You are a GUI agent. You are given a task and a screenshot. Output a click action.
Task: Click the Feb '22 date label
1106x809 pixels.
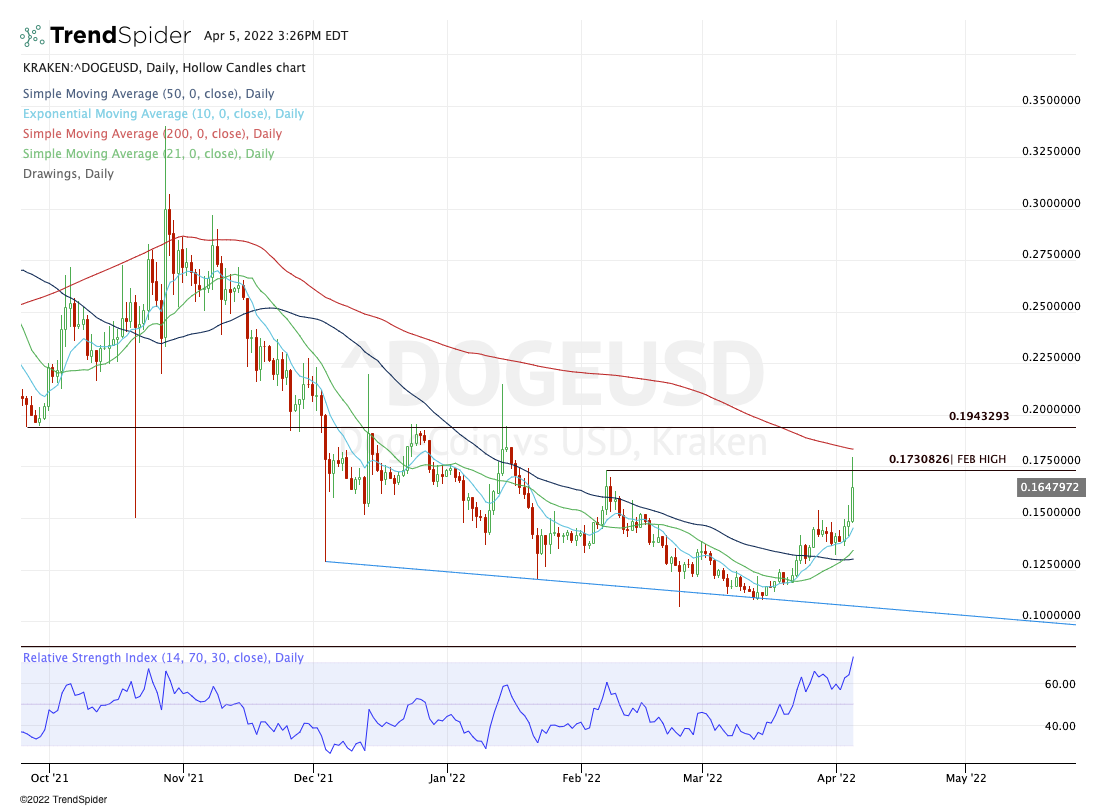(581, 778)
